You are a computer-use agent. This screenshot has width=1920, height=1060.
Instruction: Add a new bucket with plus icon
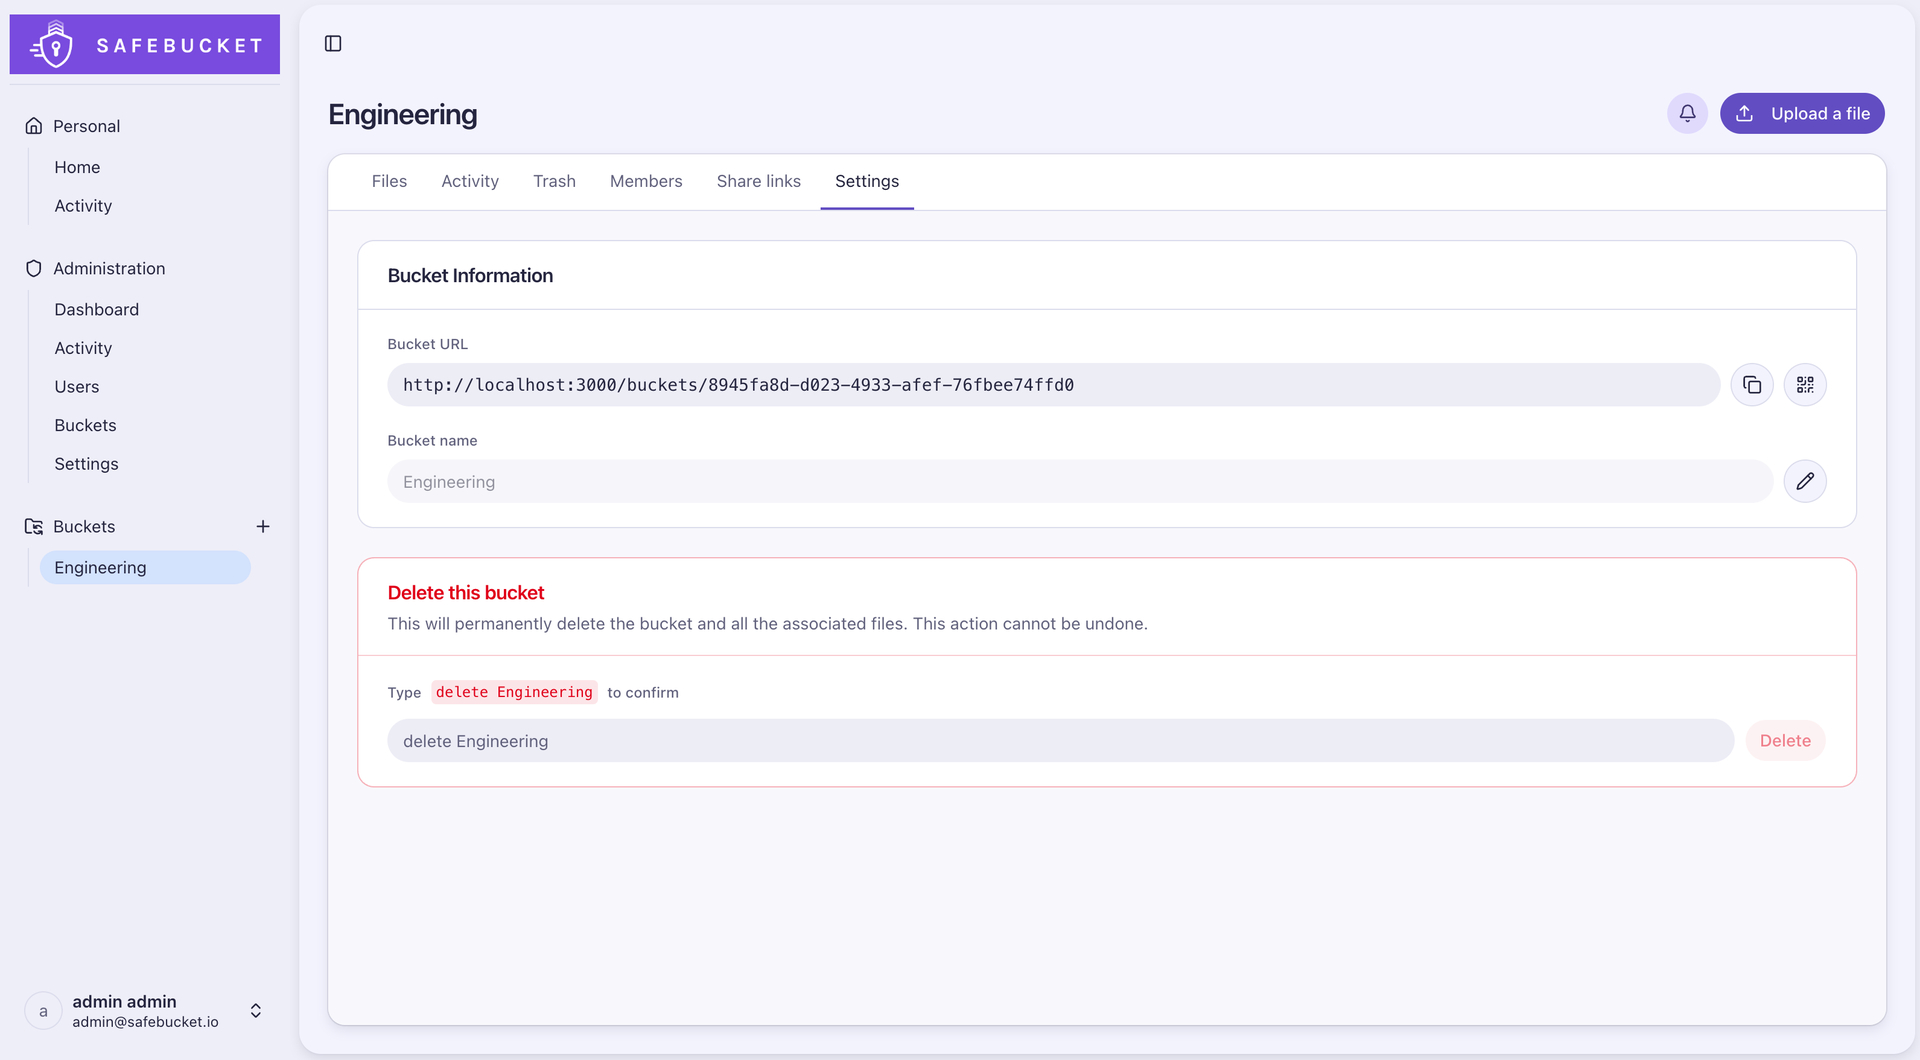(x=263, y=527)
